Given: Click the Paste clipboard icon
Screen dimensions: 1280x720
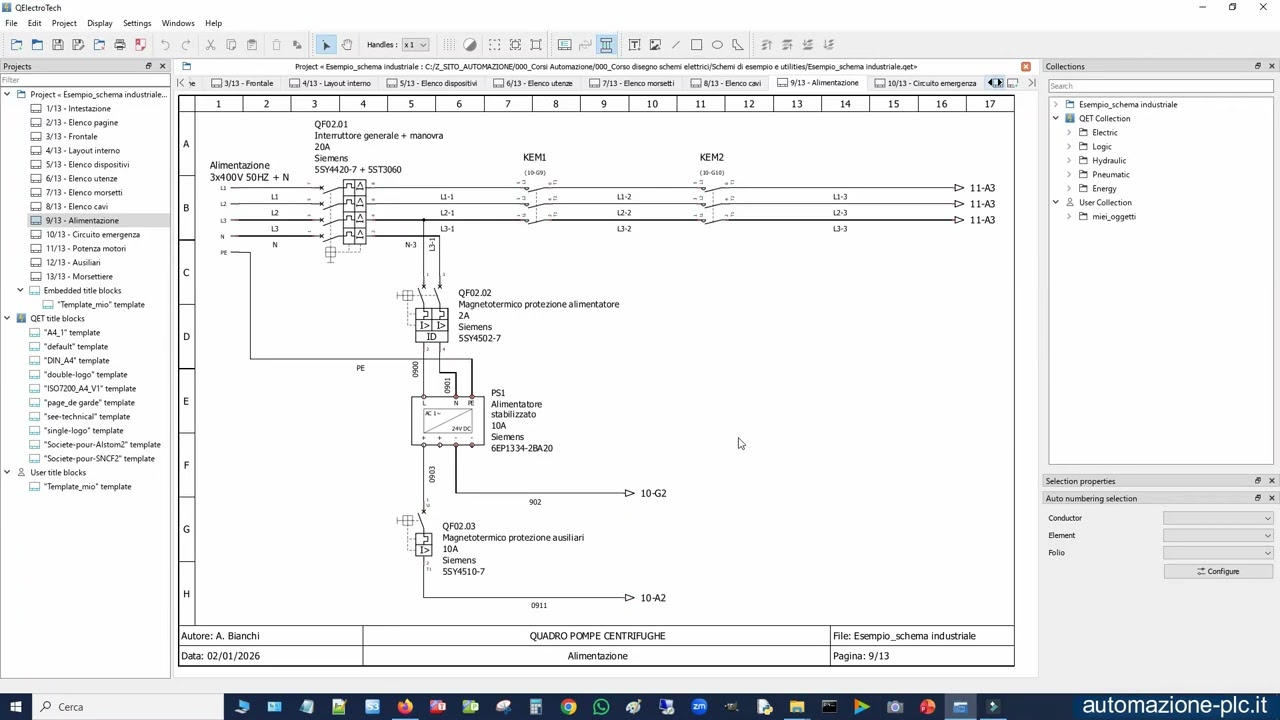Looking at the screenshot, I should (x=251, y=44).
